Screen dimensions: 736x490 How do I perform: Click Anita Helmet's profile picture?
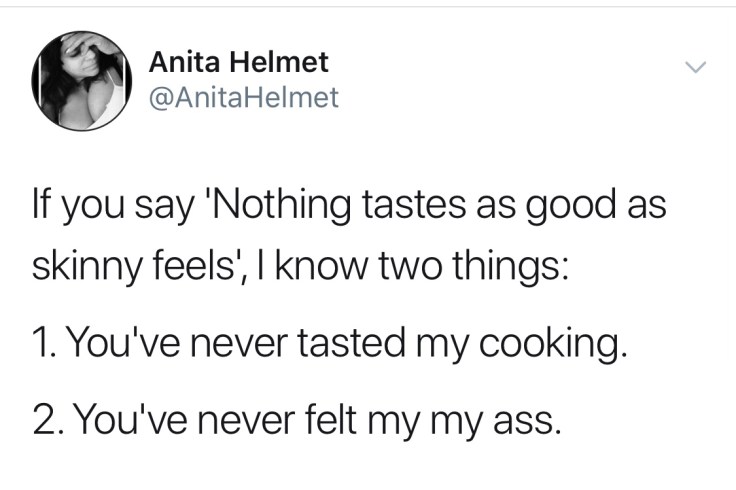point(82,80)
